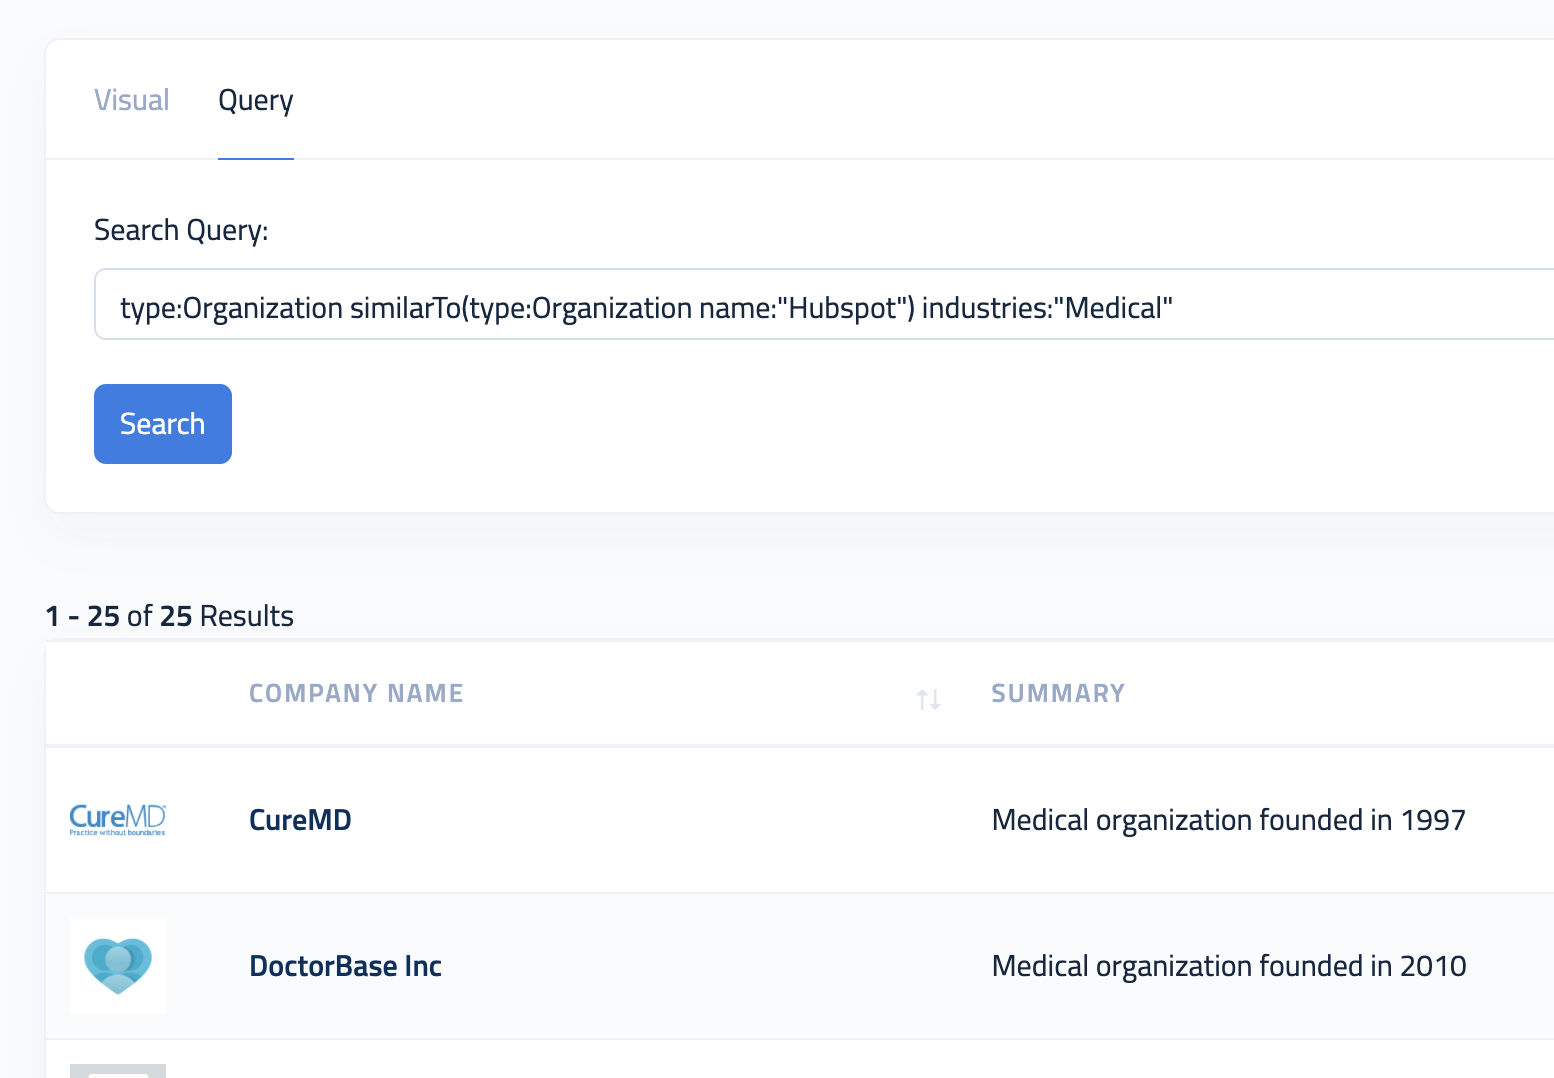Click the SUMMARY column header
This screenshot has height=1078, width=1554.
click(x=1058, y=693)
